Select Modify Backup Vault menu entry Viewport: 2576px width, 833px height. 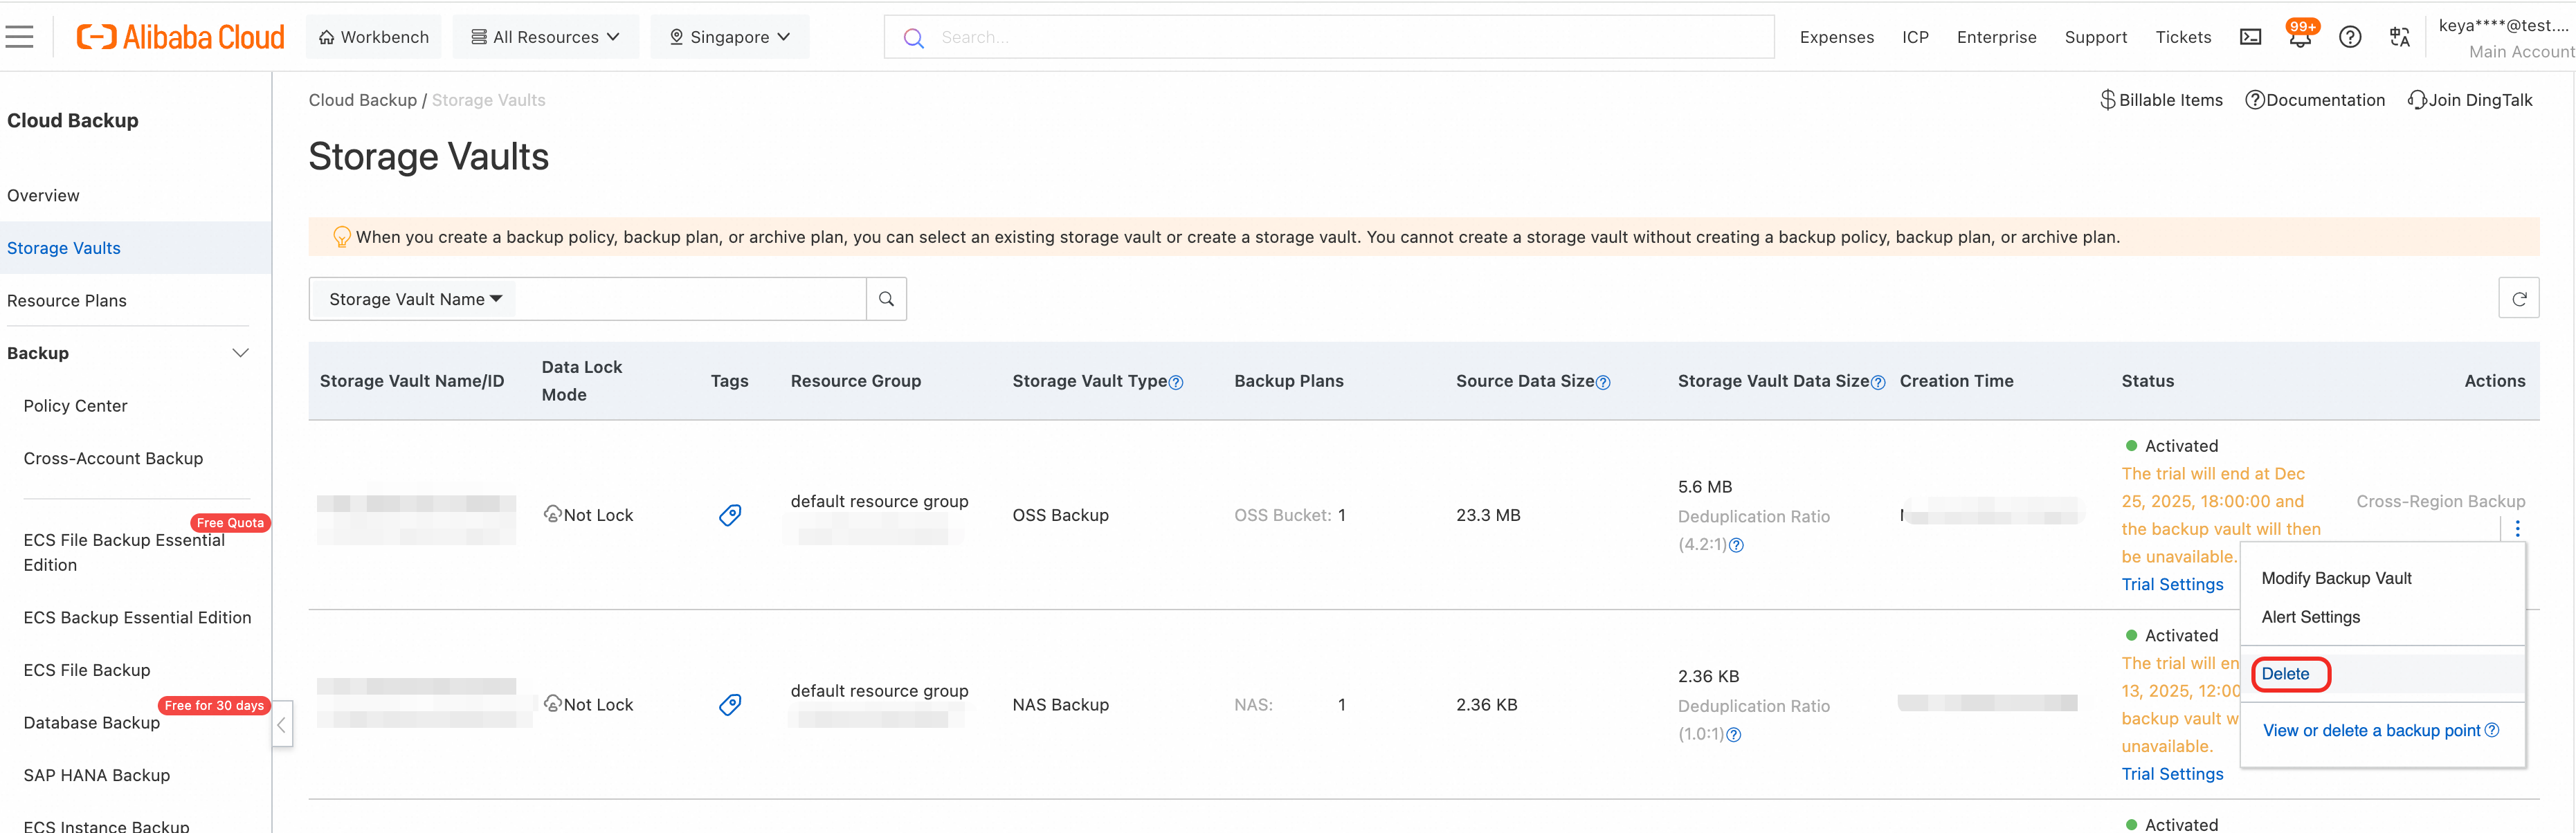click(2336, 578)
